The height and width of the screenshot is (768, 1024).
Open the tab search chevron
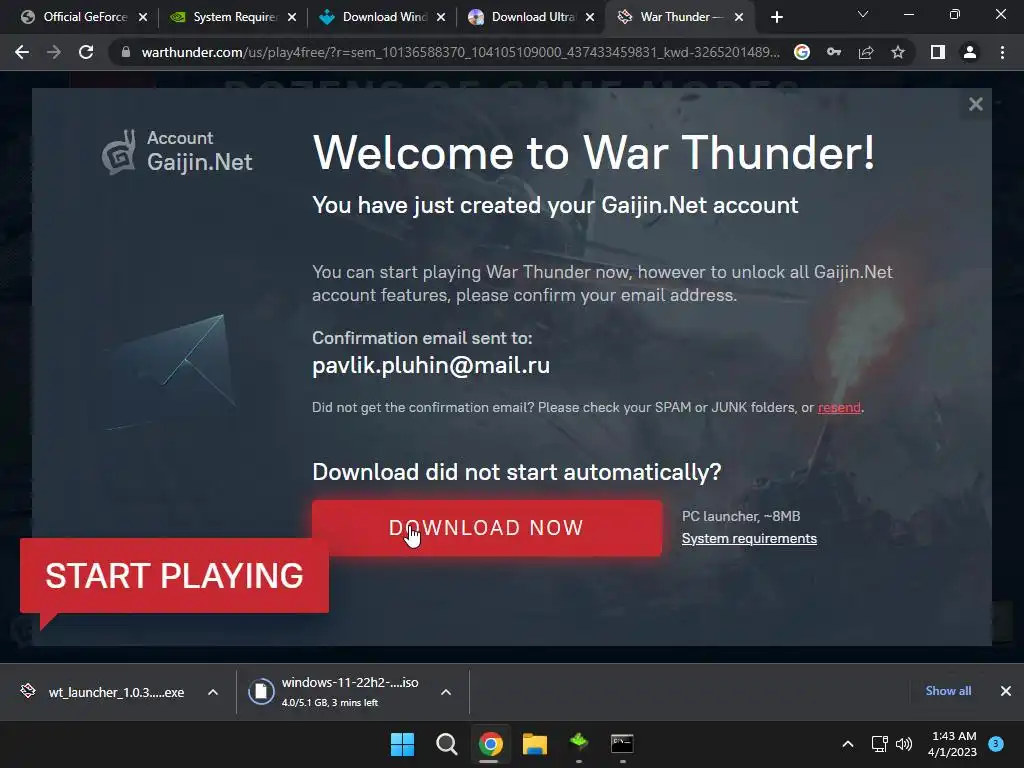pyautogui.click(x=863, y=14)
